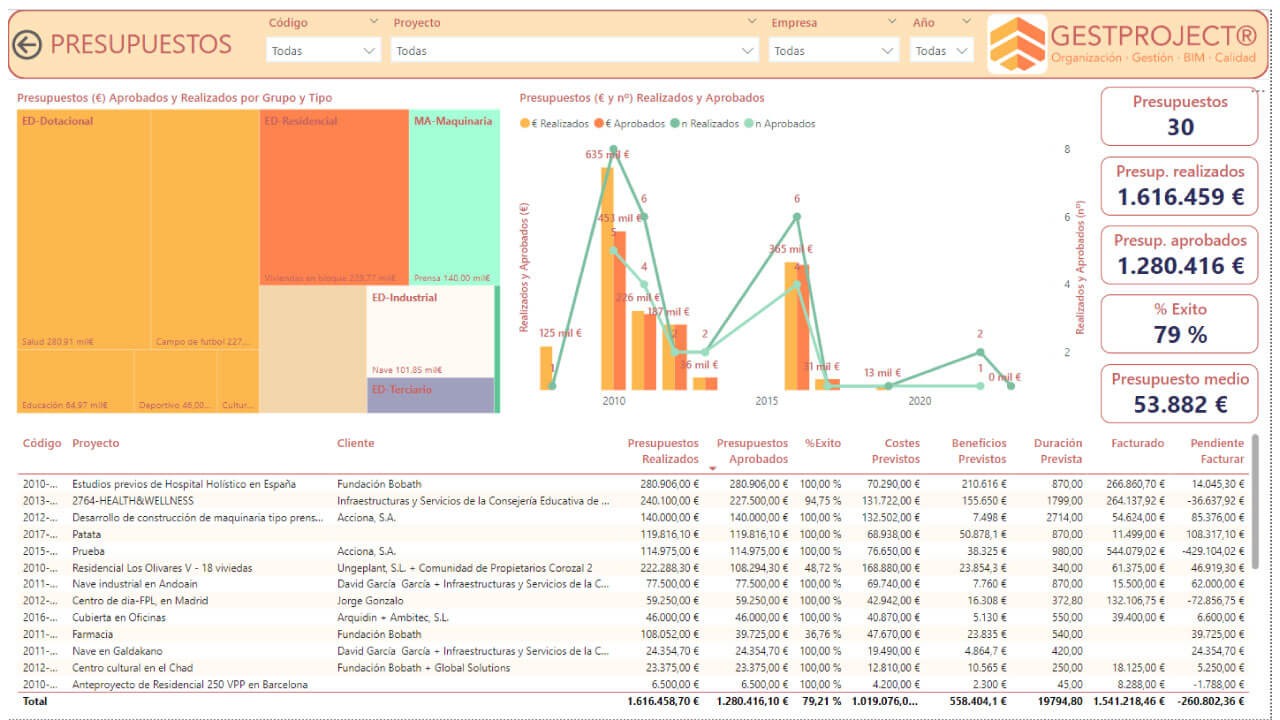The width and height of the screenshot is (1280, 720).
Task: Select the % Exito 79 % card
Action: [x=1180, y=324]
